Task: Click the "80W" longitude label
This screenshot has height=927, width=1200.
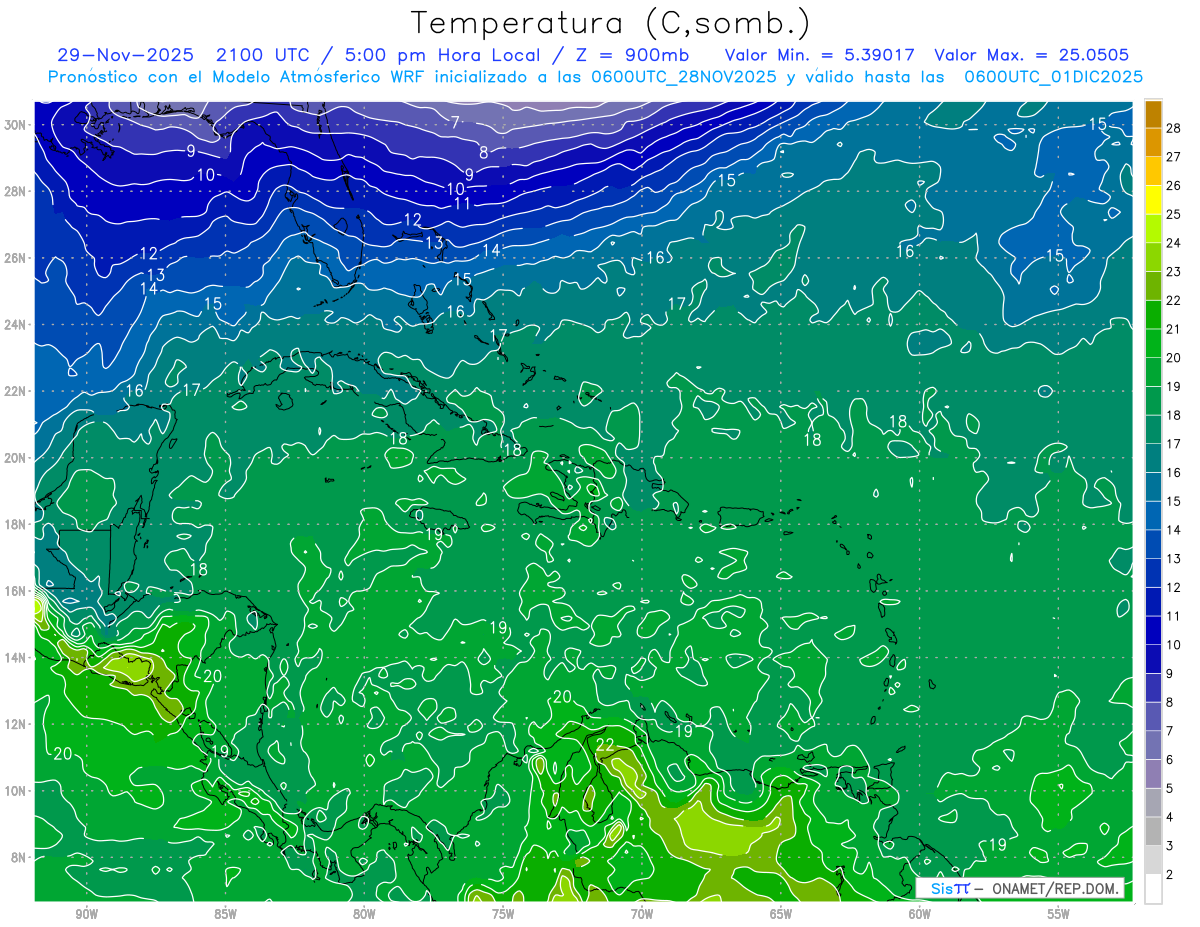Action: [364, 914]
